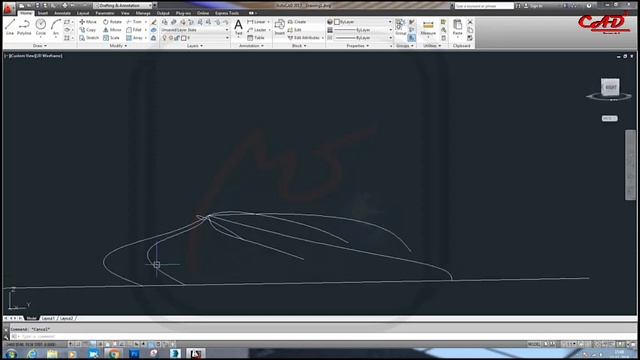Expand the Annotation panel

click(251, 46)
